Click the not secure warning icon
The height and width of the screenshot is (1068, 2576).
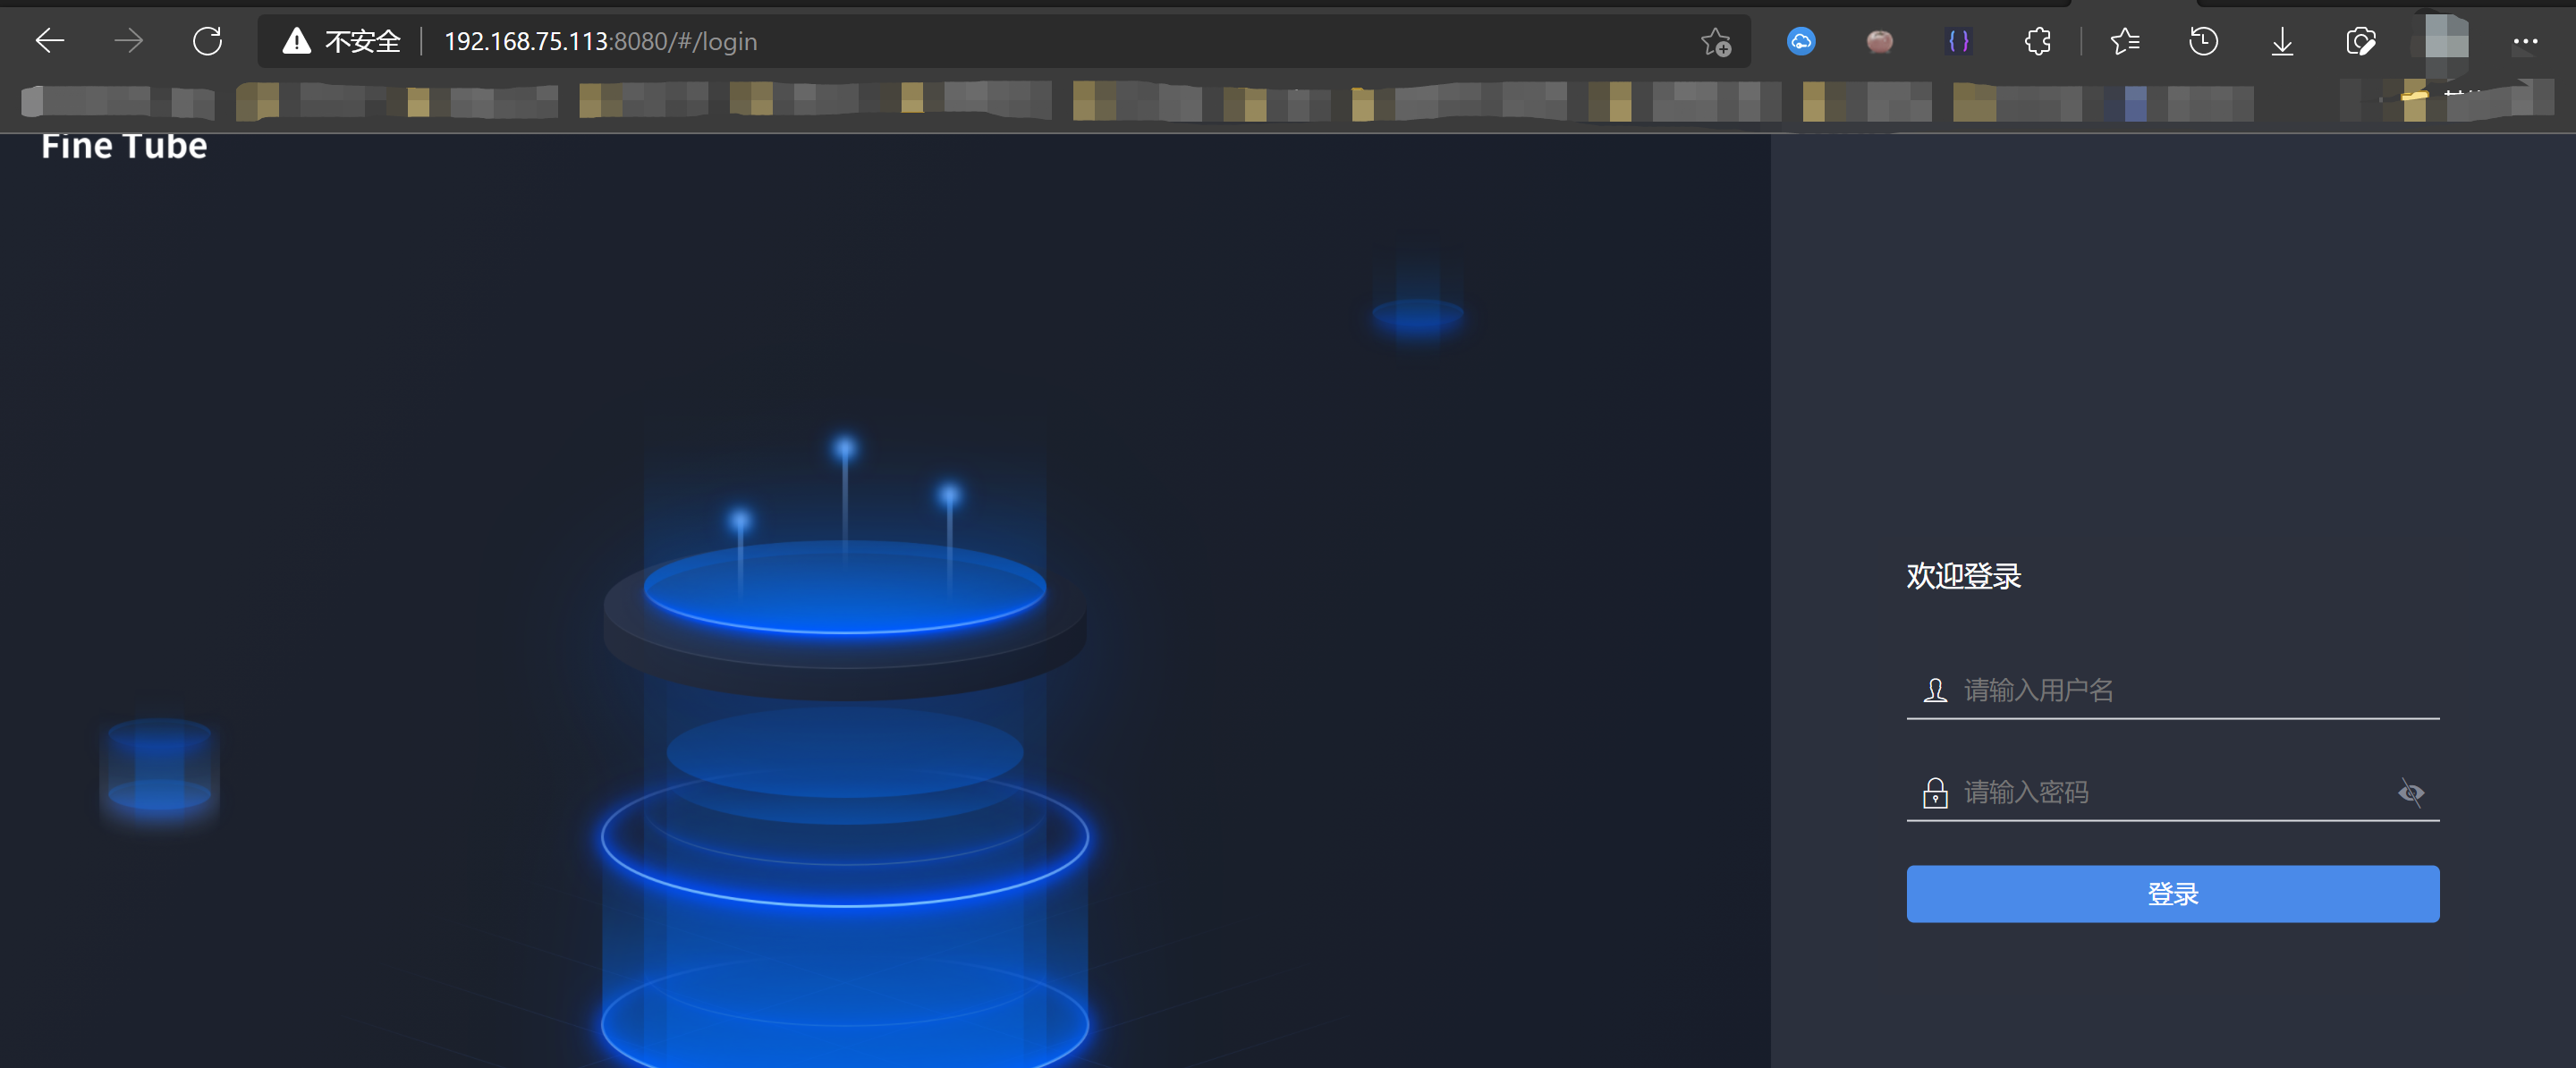pos(296,41)
